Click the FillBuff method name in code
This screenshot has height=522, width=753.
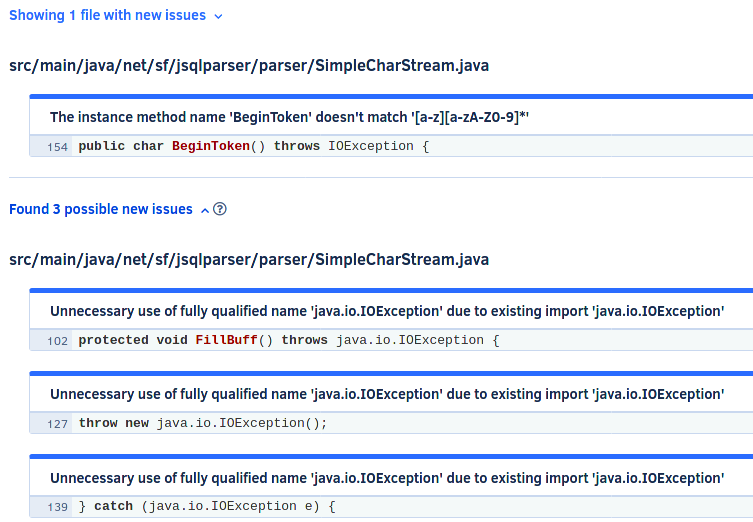pyautogui.click(x=226, y=340)
